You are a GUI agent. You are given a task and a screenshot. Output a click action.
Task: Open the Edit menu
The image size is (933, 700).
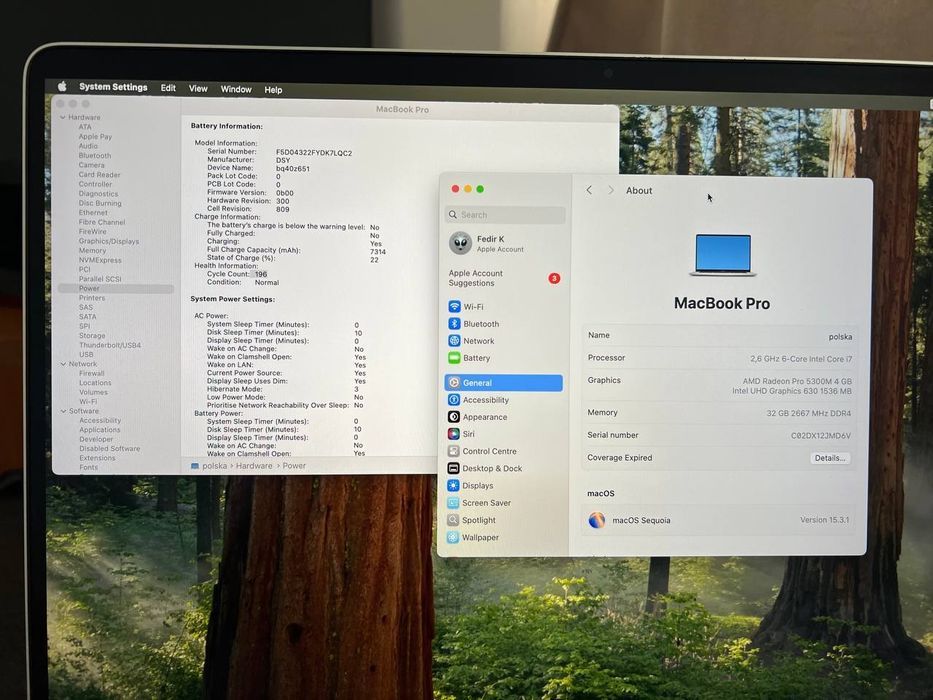(168, 88)
